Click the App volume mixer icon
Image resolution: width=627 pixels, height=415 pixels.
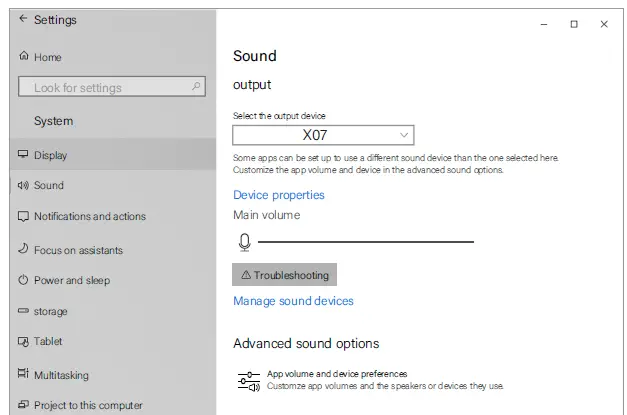tap(248, 380)
